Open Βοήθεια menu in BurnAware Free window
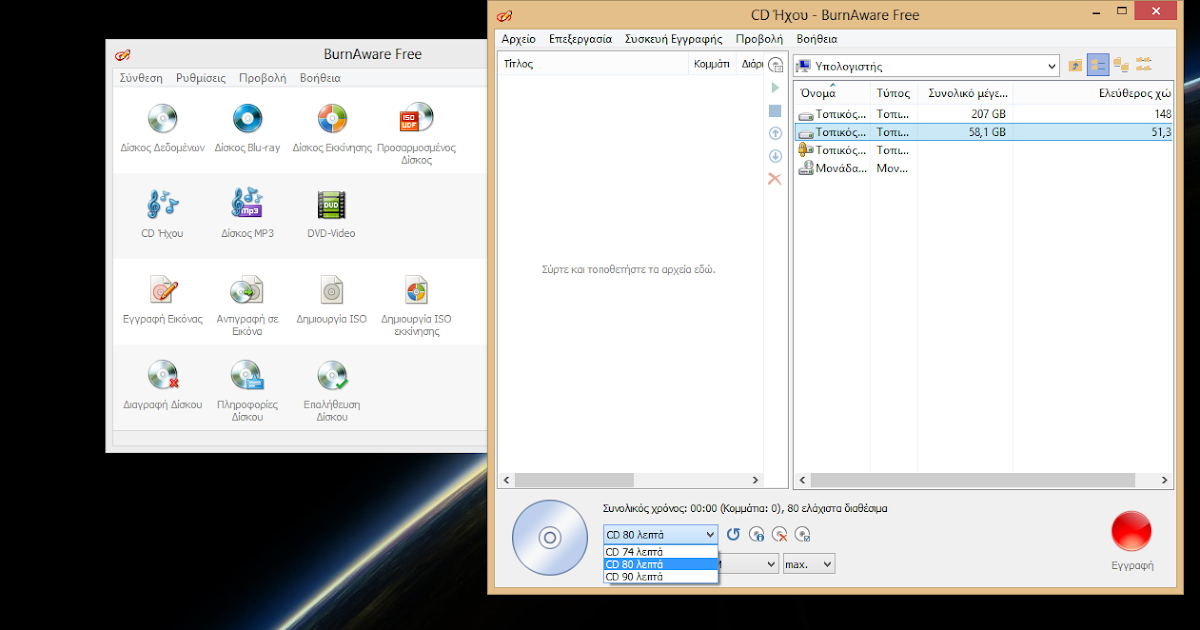The width and height of the screenshot is (1200, 630). point(320,77)
